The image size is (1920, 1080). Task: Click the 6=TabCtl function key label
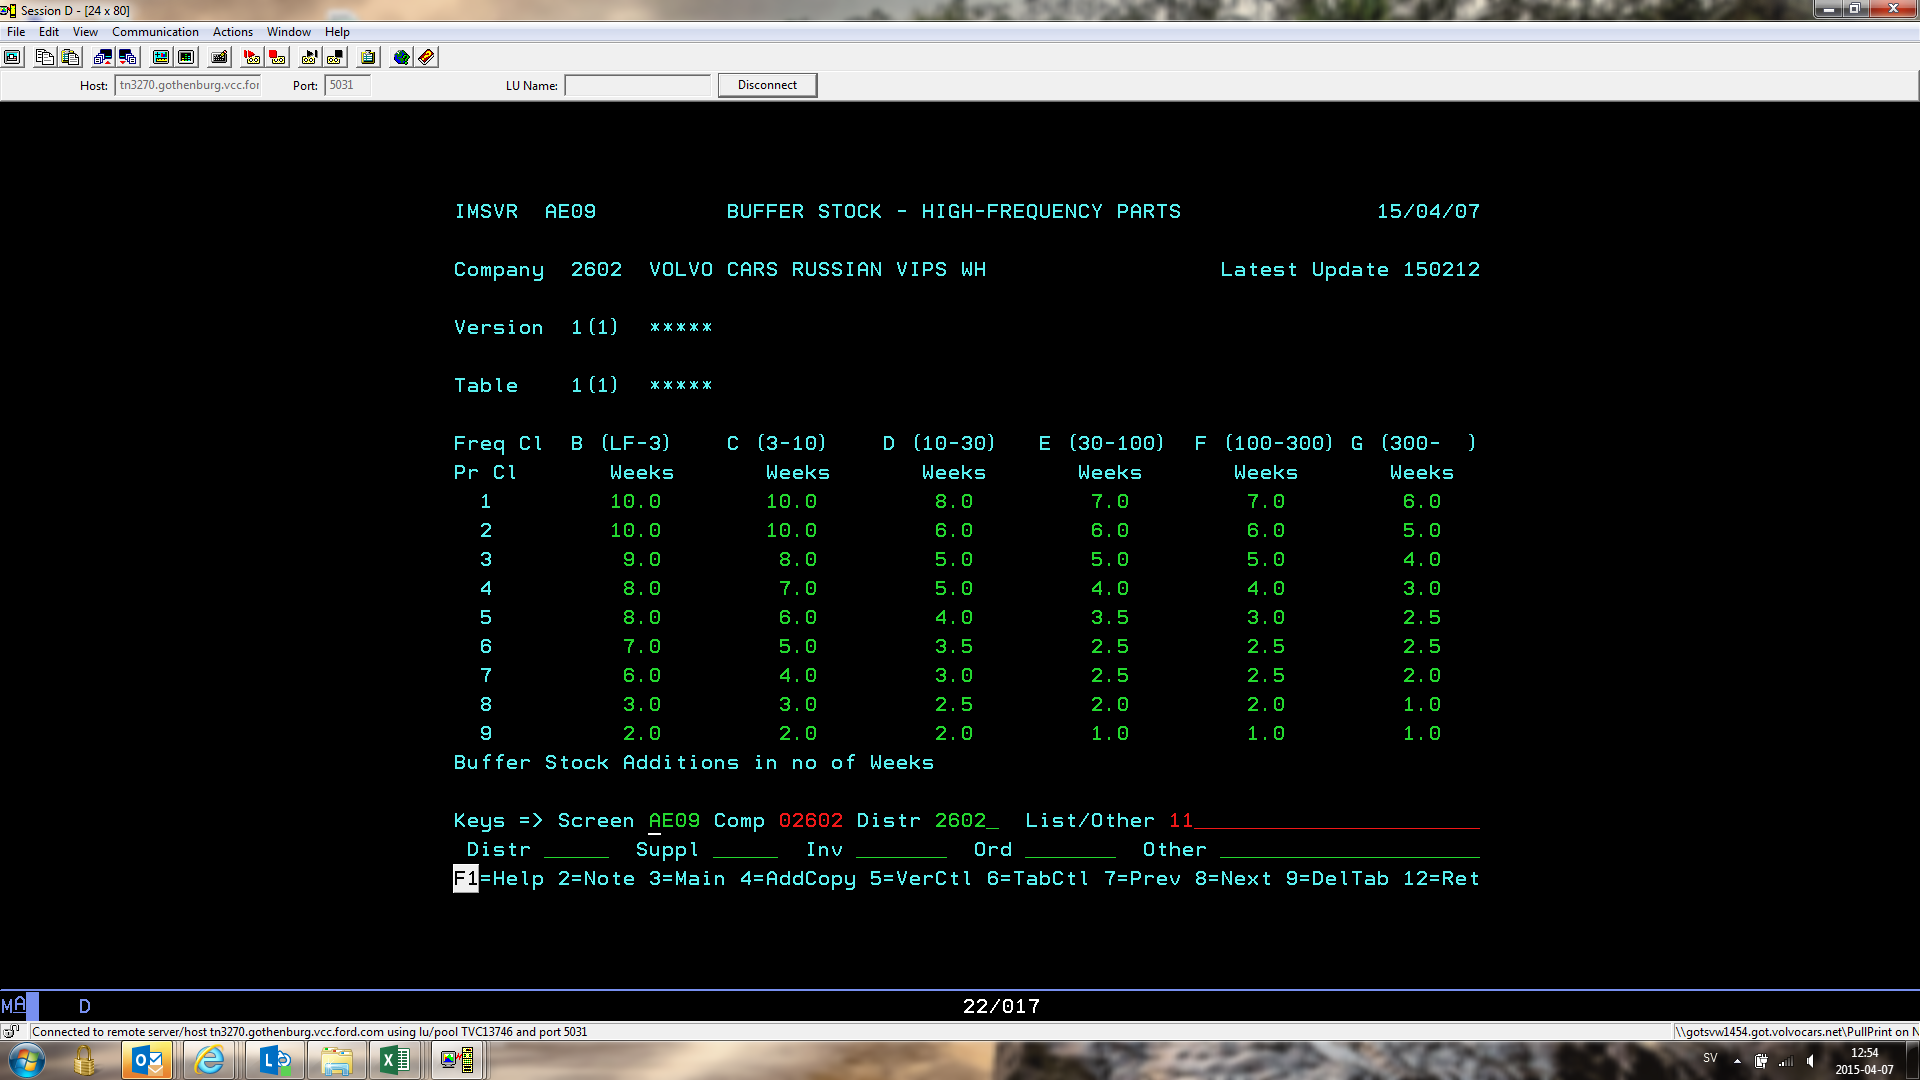tap(1038, 879)
